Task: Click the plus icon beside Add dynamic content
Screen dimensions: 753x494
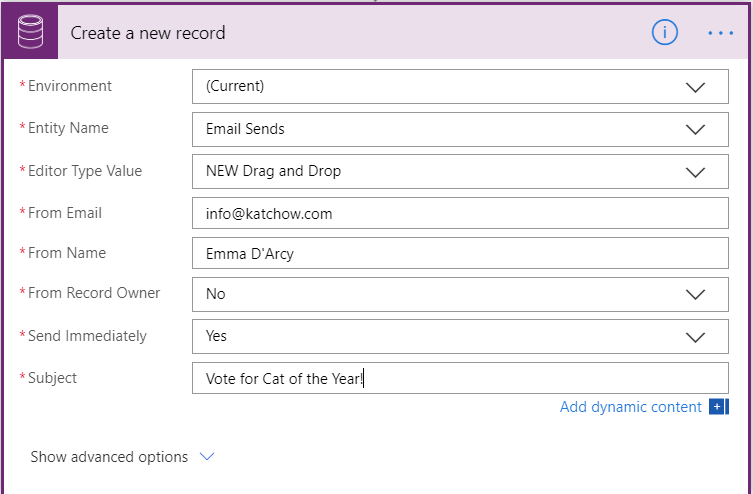Action: pos(717,406)
